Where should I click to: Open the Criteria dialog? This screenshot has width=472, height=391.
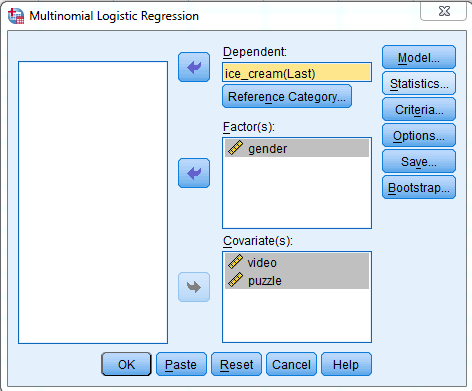[419, 109]
